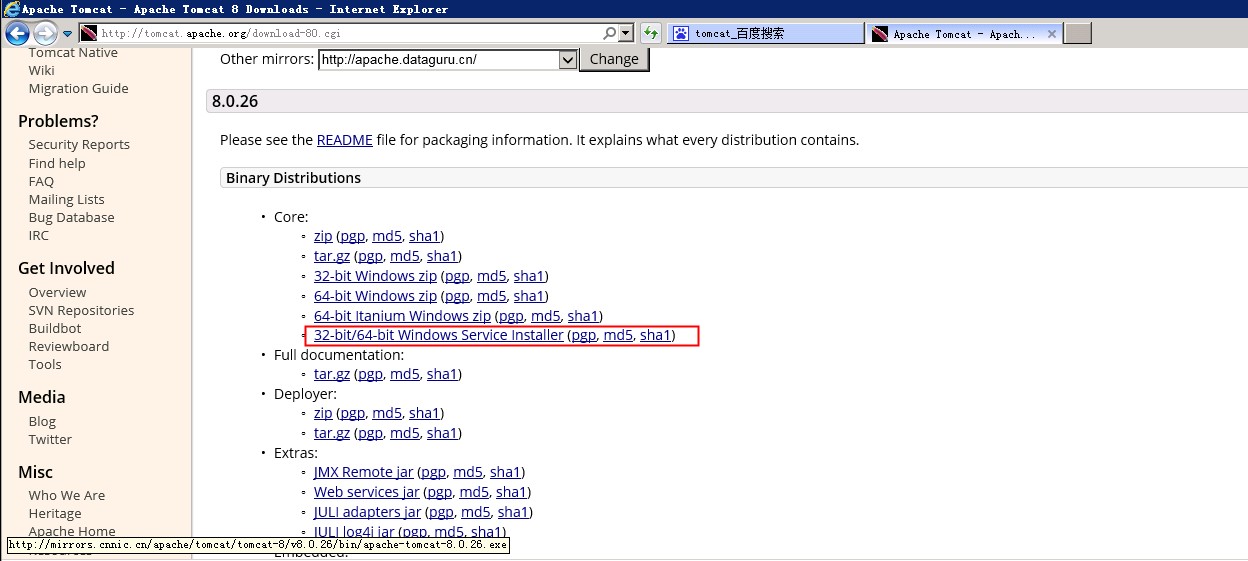Image resolution: width=1248 pixels, height=561 pixels.
Task: Click the browser Back arrow button
Action: (17, 34)
